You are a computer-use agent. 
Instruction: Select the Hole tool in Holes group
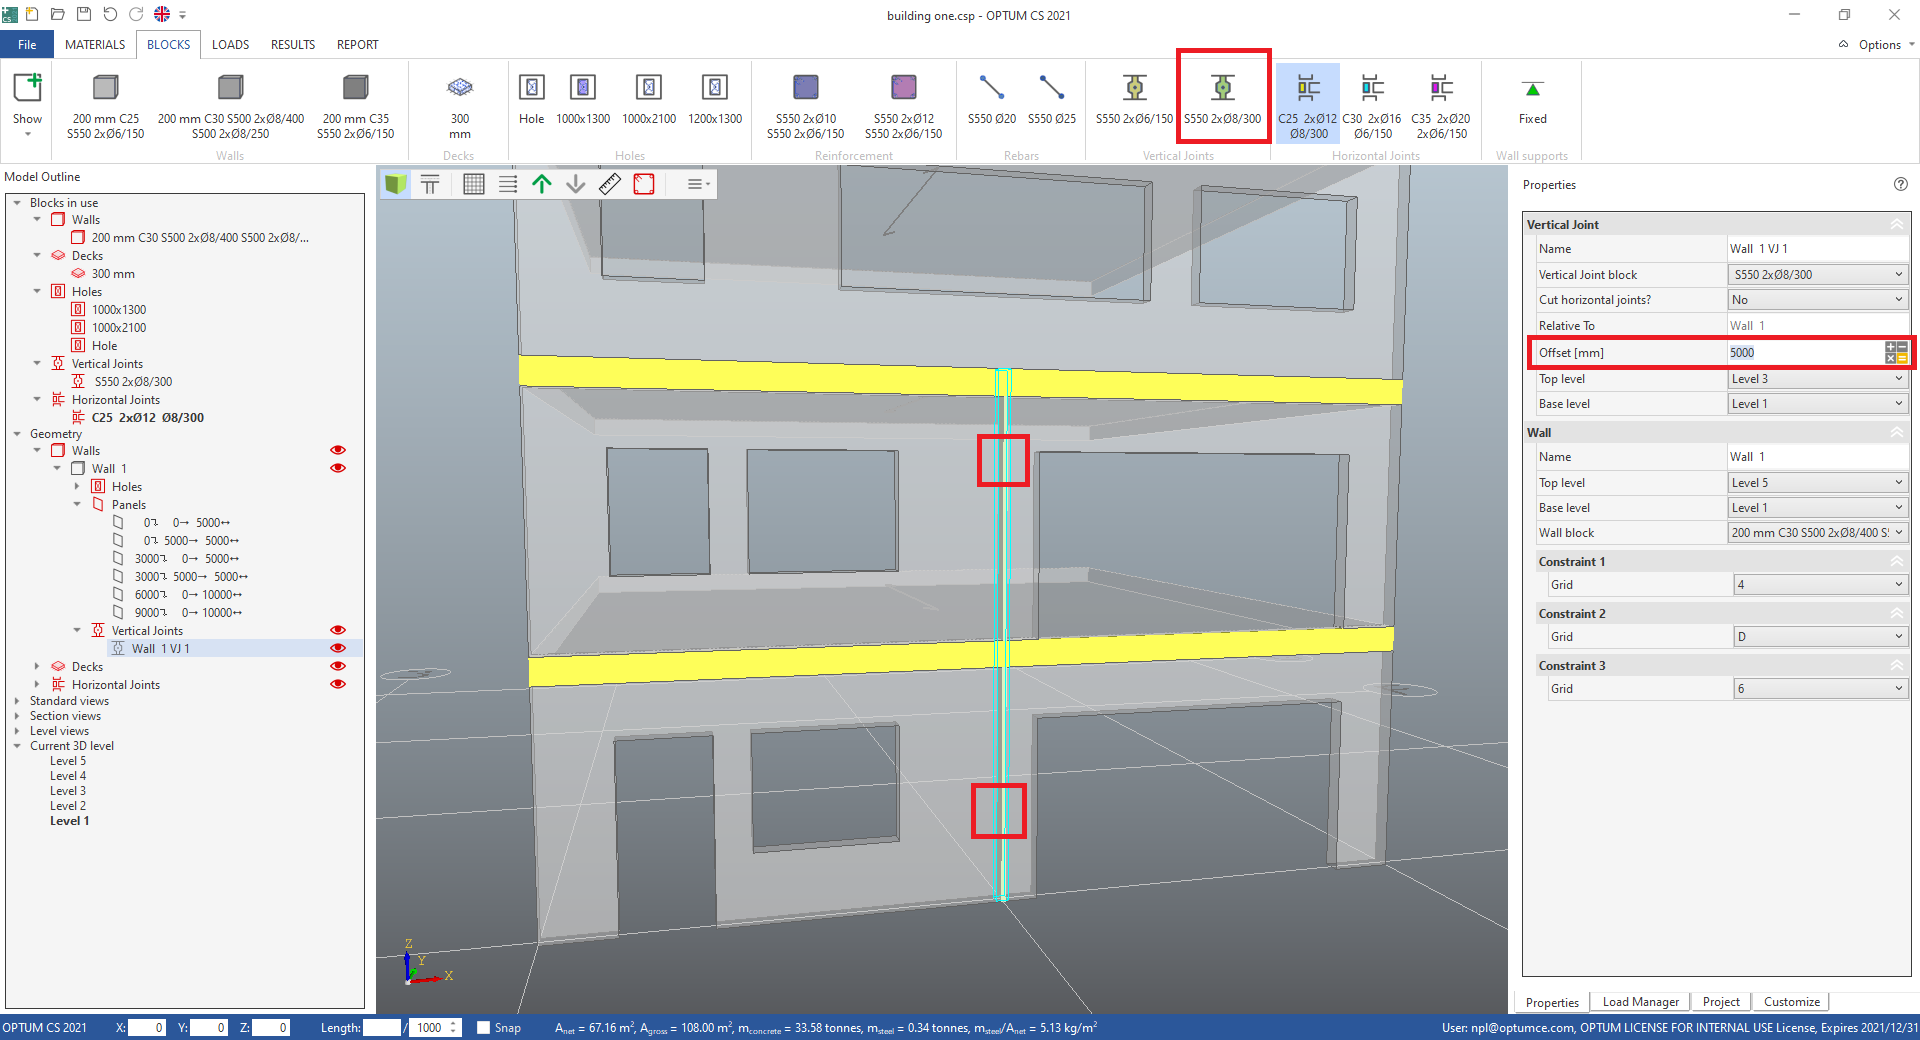tap(531, 95)
